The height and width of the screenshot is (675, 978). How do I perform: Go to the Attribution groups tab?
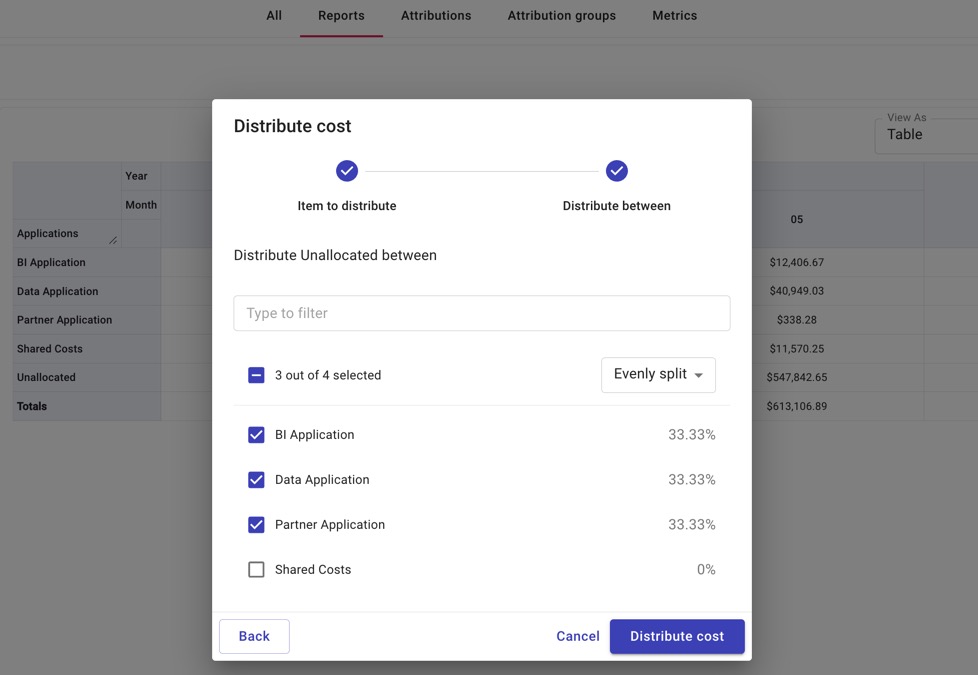pyautogui.click(x=562, y=16)
